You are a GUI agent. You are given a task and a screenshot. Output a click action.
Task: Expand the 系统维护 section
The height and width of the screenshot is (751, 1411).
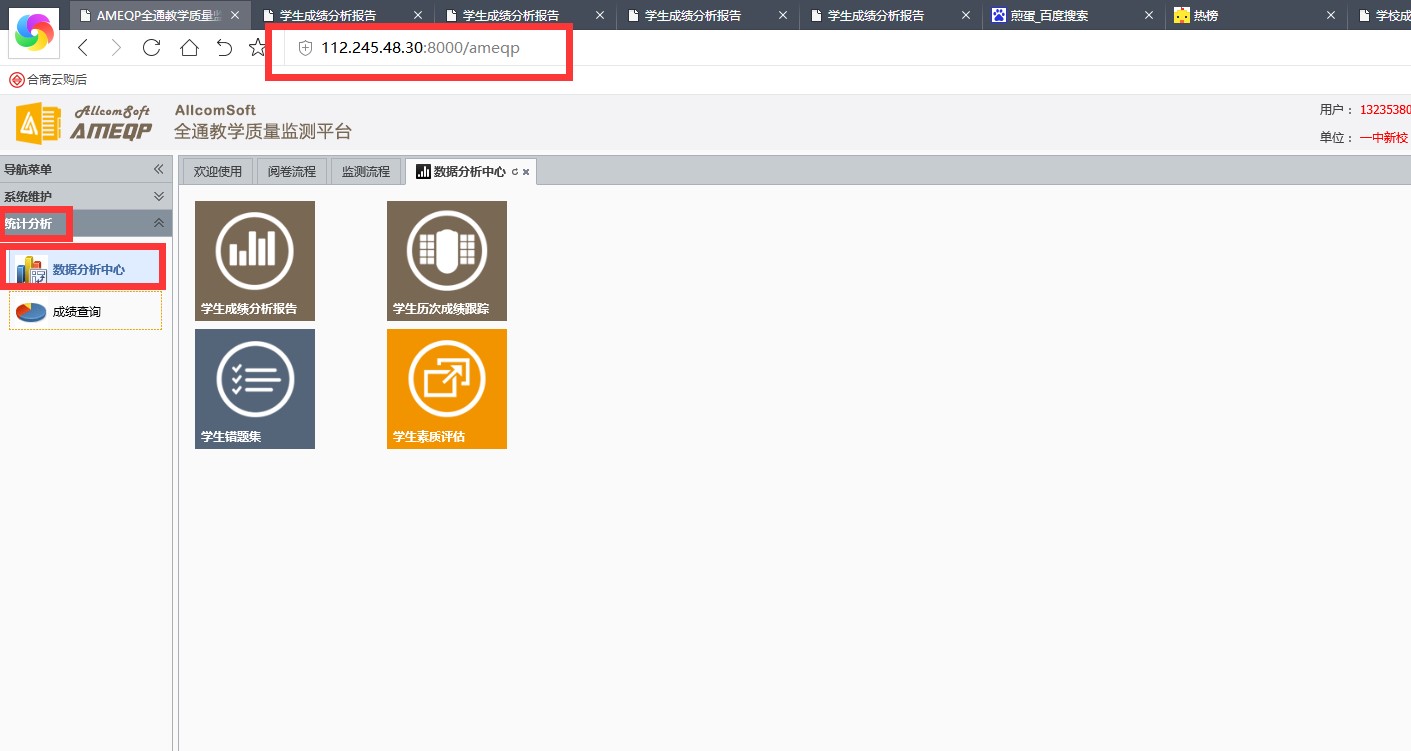[x=158, y=197]
